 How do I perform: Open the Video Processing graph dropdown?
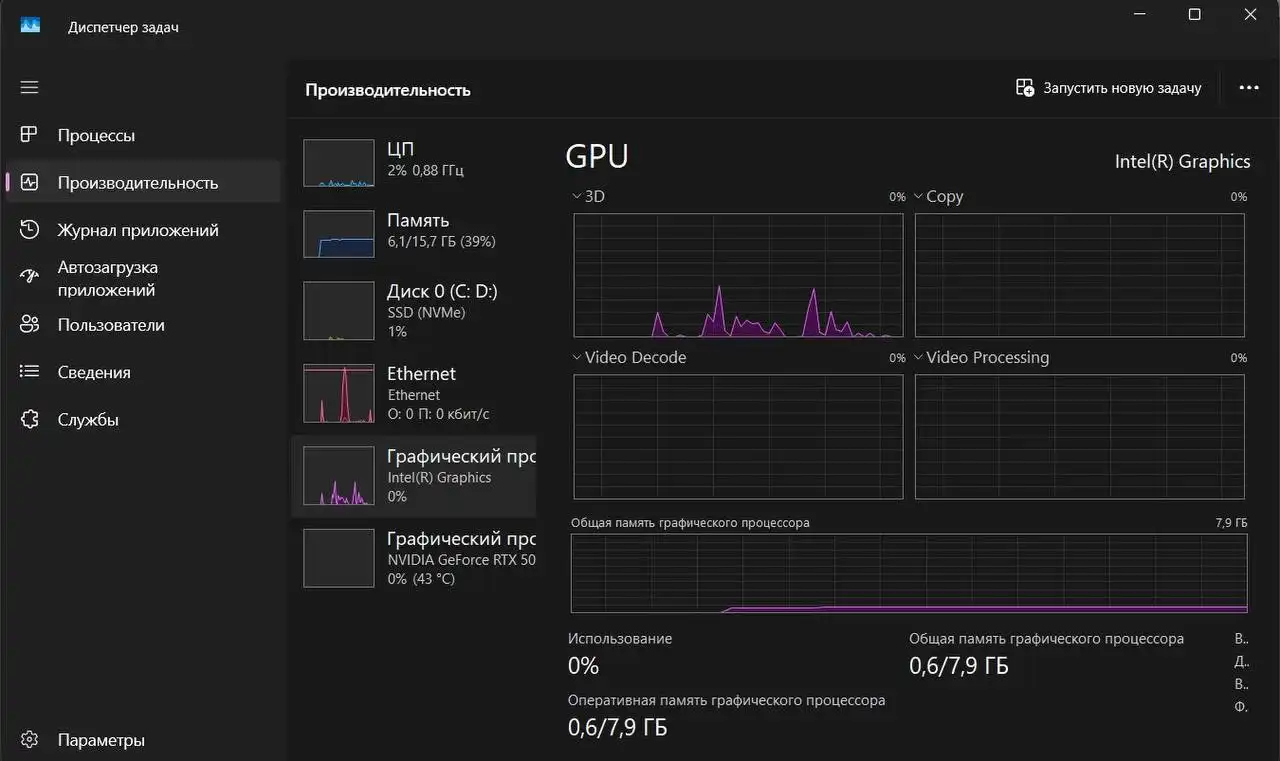pyautogui.click(x=918, y=358)
